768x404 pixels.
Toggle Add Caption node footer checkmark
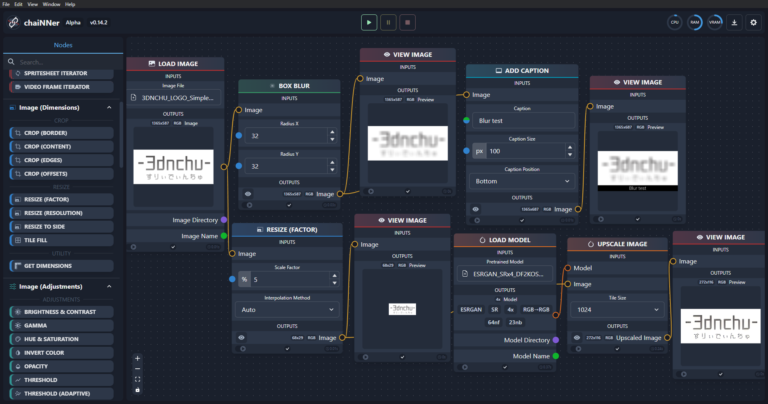coord(522,220)
